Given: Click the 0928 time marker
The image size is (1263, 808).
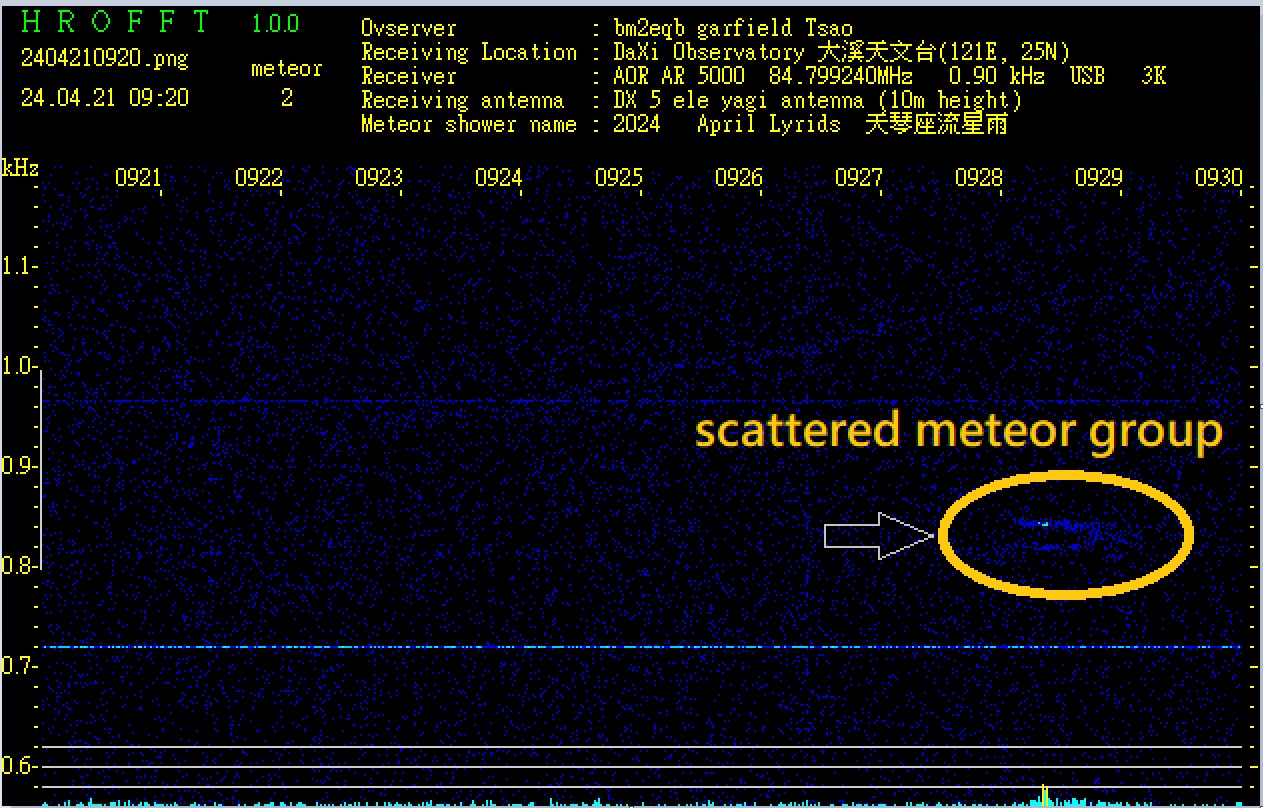Looking at the screenshot, I should coord(978,178).
